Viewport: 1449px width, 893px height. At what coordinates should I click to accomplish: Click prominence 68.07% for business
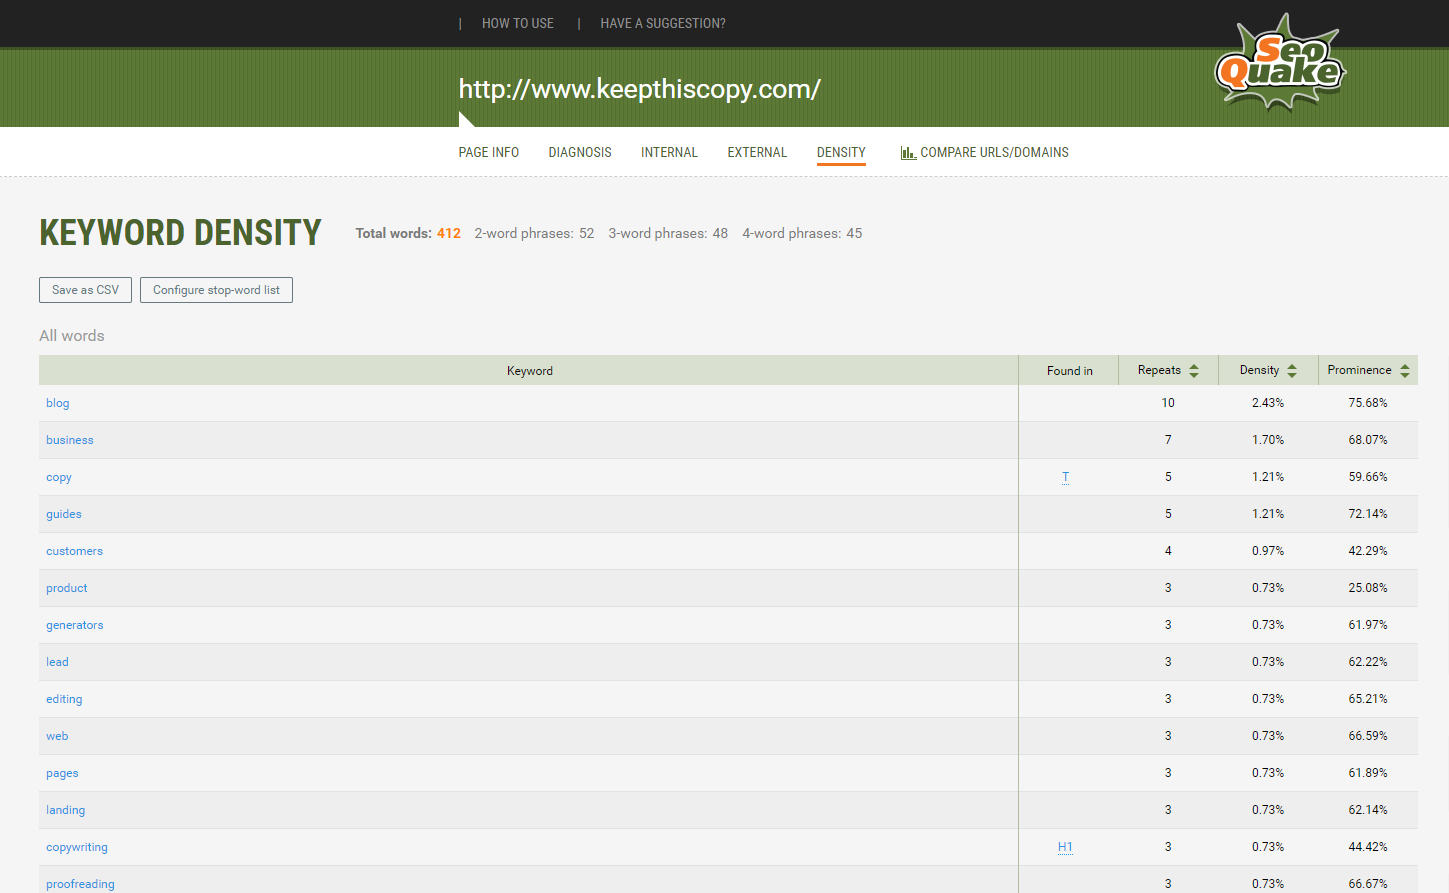[1368, 440]
